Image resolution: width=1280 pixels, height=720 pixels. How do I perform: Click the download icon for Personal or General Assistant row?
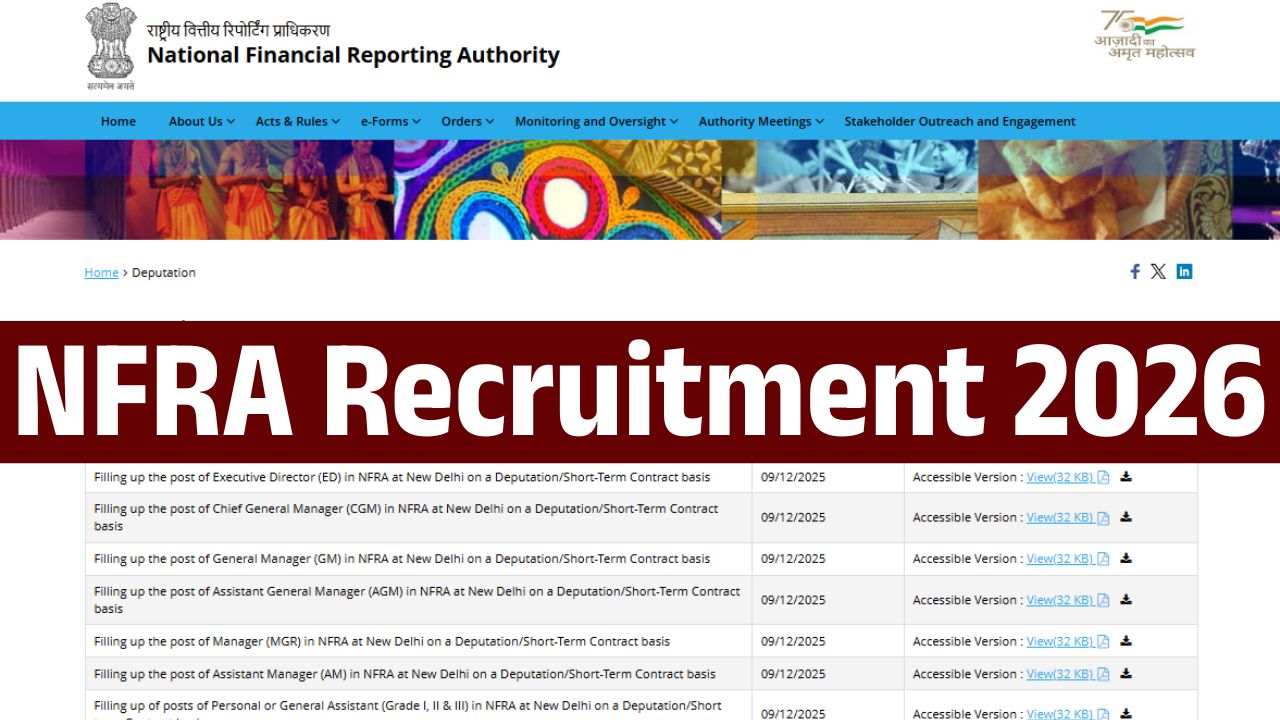click(1126, 713)
